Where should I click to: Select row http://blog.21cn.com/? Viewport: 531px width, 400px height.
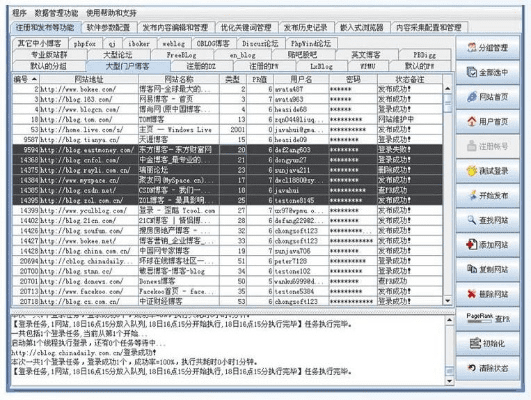(x=228, y=220)
